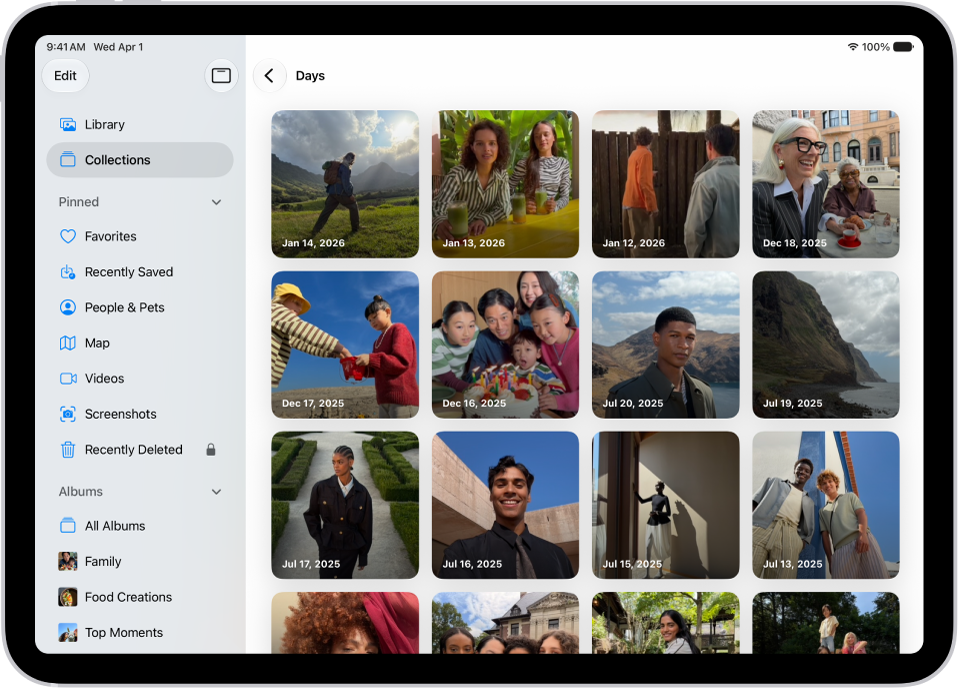Image resolution: width=960 pixels, height=690 pixels.
Task: Click the Favorites heart icon
Action: coord(68,236)
